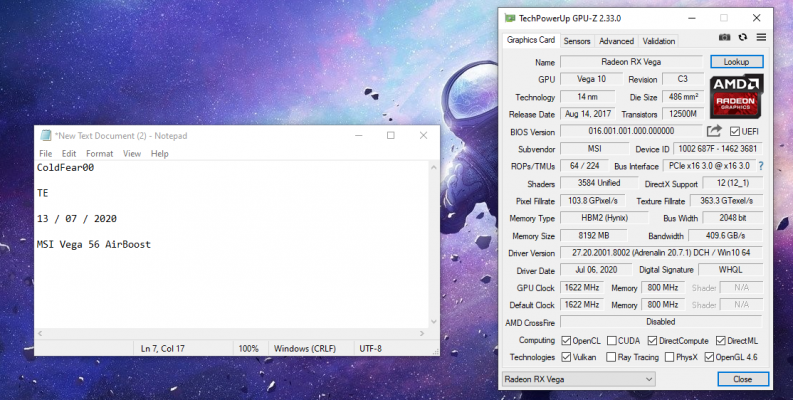Switch to the Graphics Card tab
Screen dimensions: 793x400
point(531,40)
